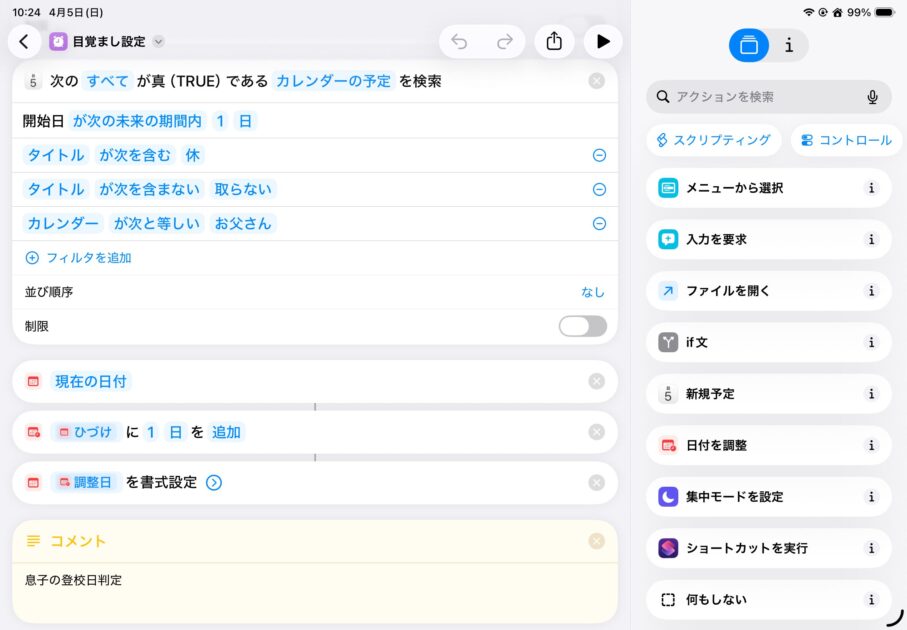
Task: Expand the 目覚まし設定 title dropdown
Action: [x=158, y=42]
